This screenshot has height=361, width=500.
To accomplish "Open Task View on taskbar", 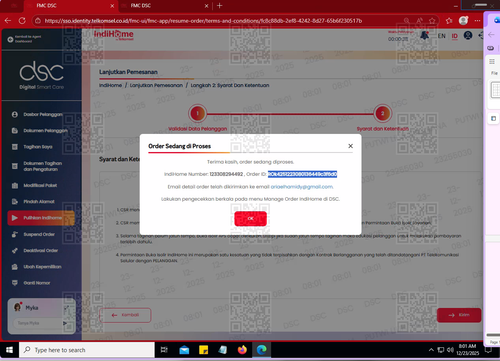I will click(164, 350).
